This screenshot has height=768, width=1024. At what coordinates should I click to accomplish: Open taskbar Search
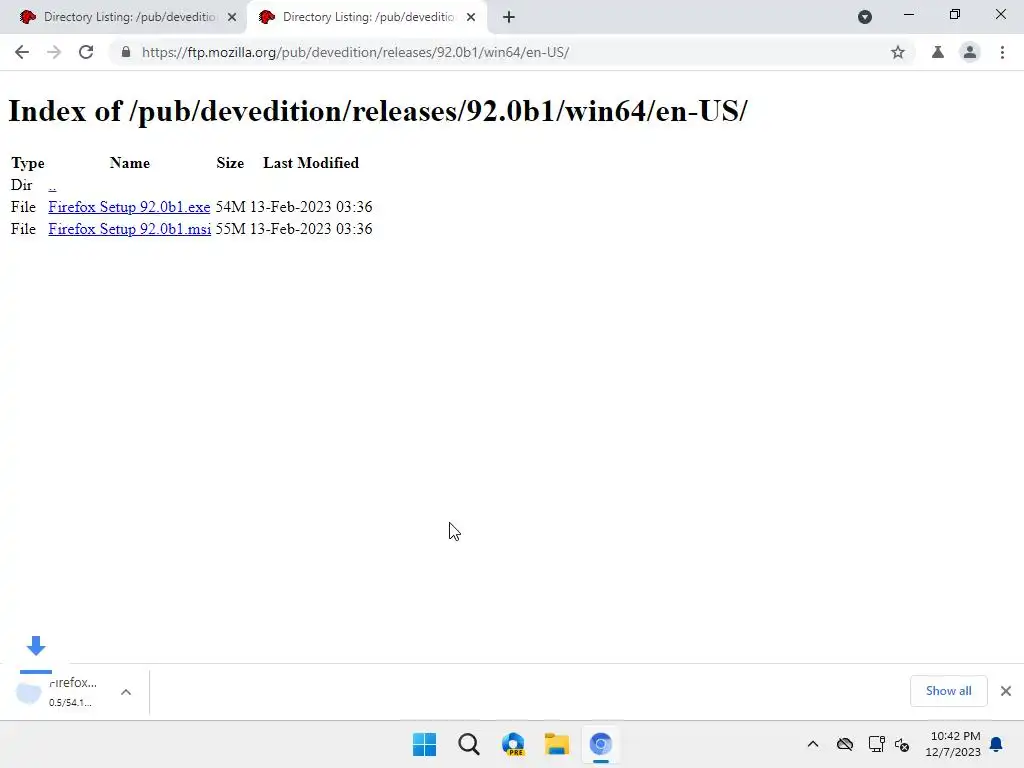pyautogui.click(x=469, y=744)
